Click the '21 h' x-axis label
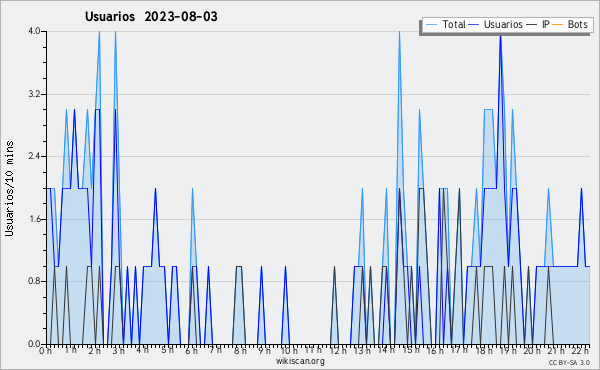This screenshot has width=600, height=370. [556, 350]
